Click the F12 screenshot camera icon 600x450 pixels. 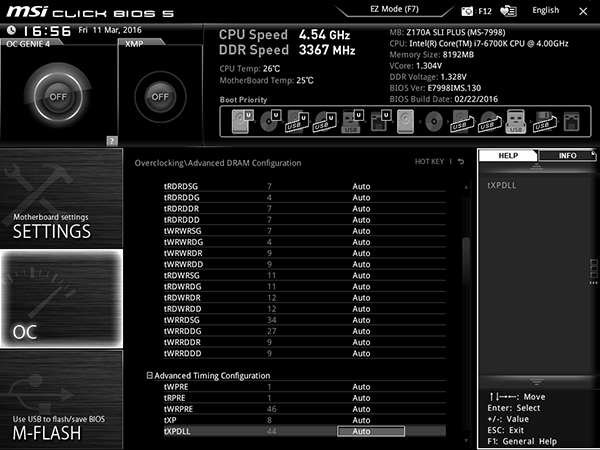[467, 11]
